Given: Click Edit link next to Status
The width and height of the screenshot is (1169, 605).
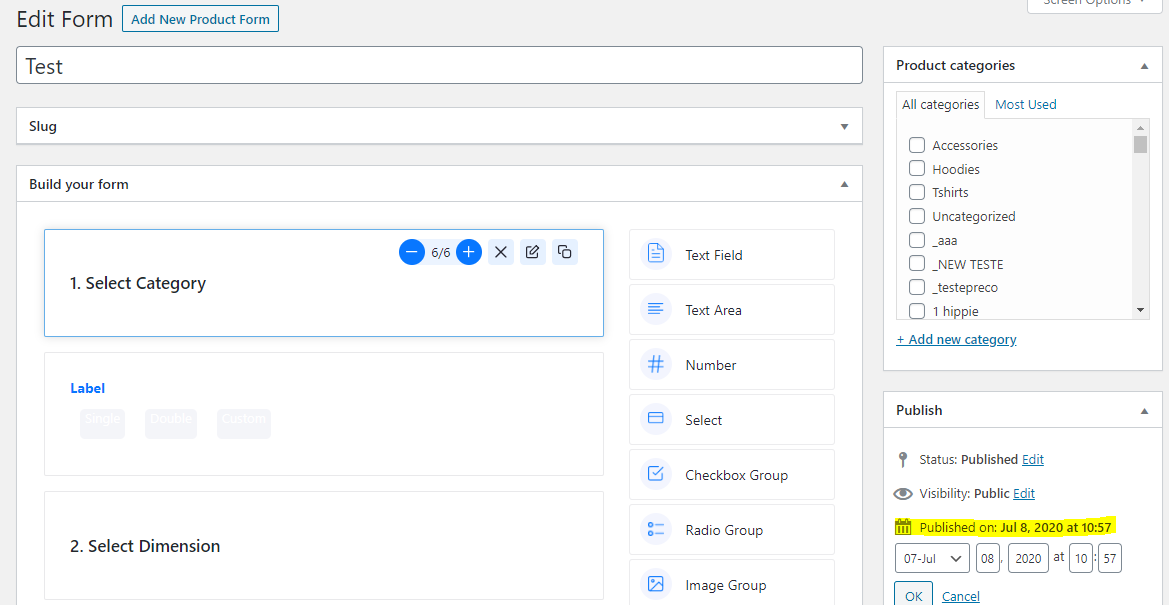Looking at the screenshot, I should click(1033, 460).
